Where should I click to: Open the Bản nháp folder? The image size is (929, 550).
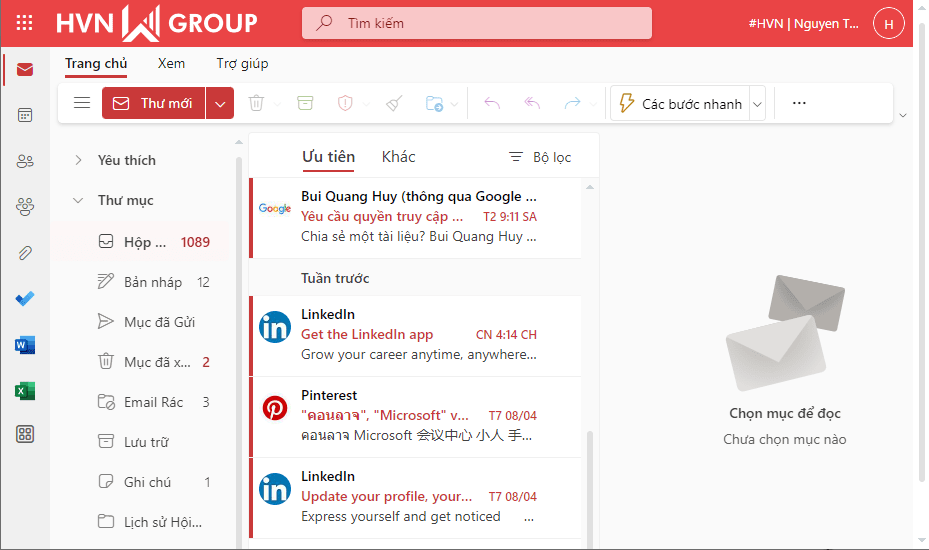(140, 282)
